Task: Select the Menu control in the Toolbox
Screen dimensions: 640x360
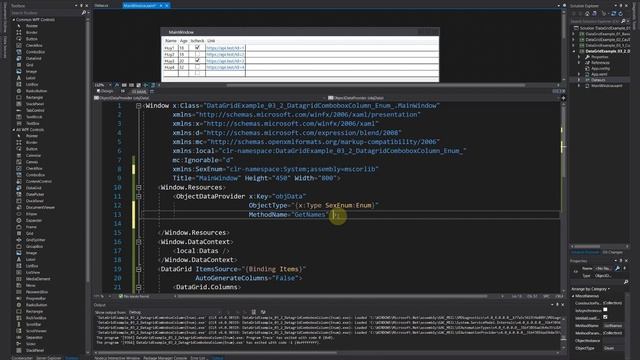Action: [31, 285]
